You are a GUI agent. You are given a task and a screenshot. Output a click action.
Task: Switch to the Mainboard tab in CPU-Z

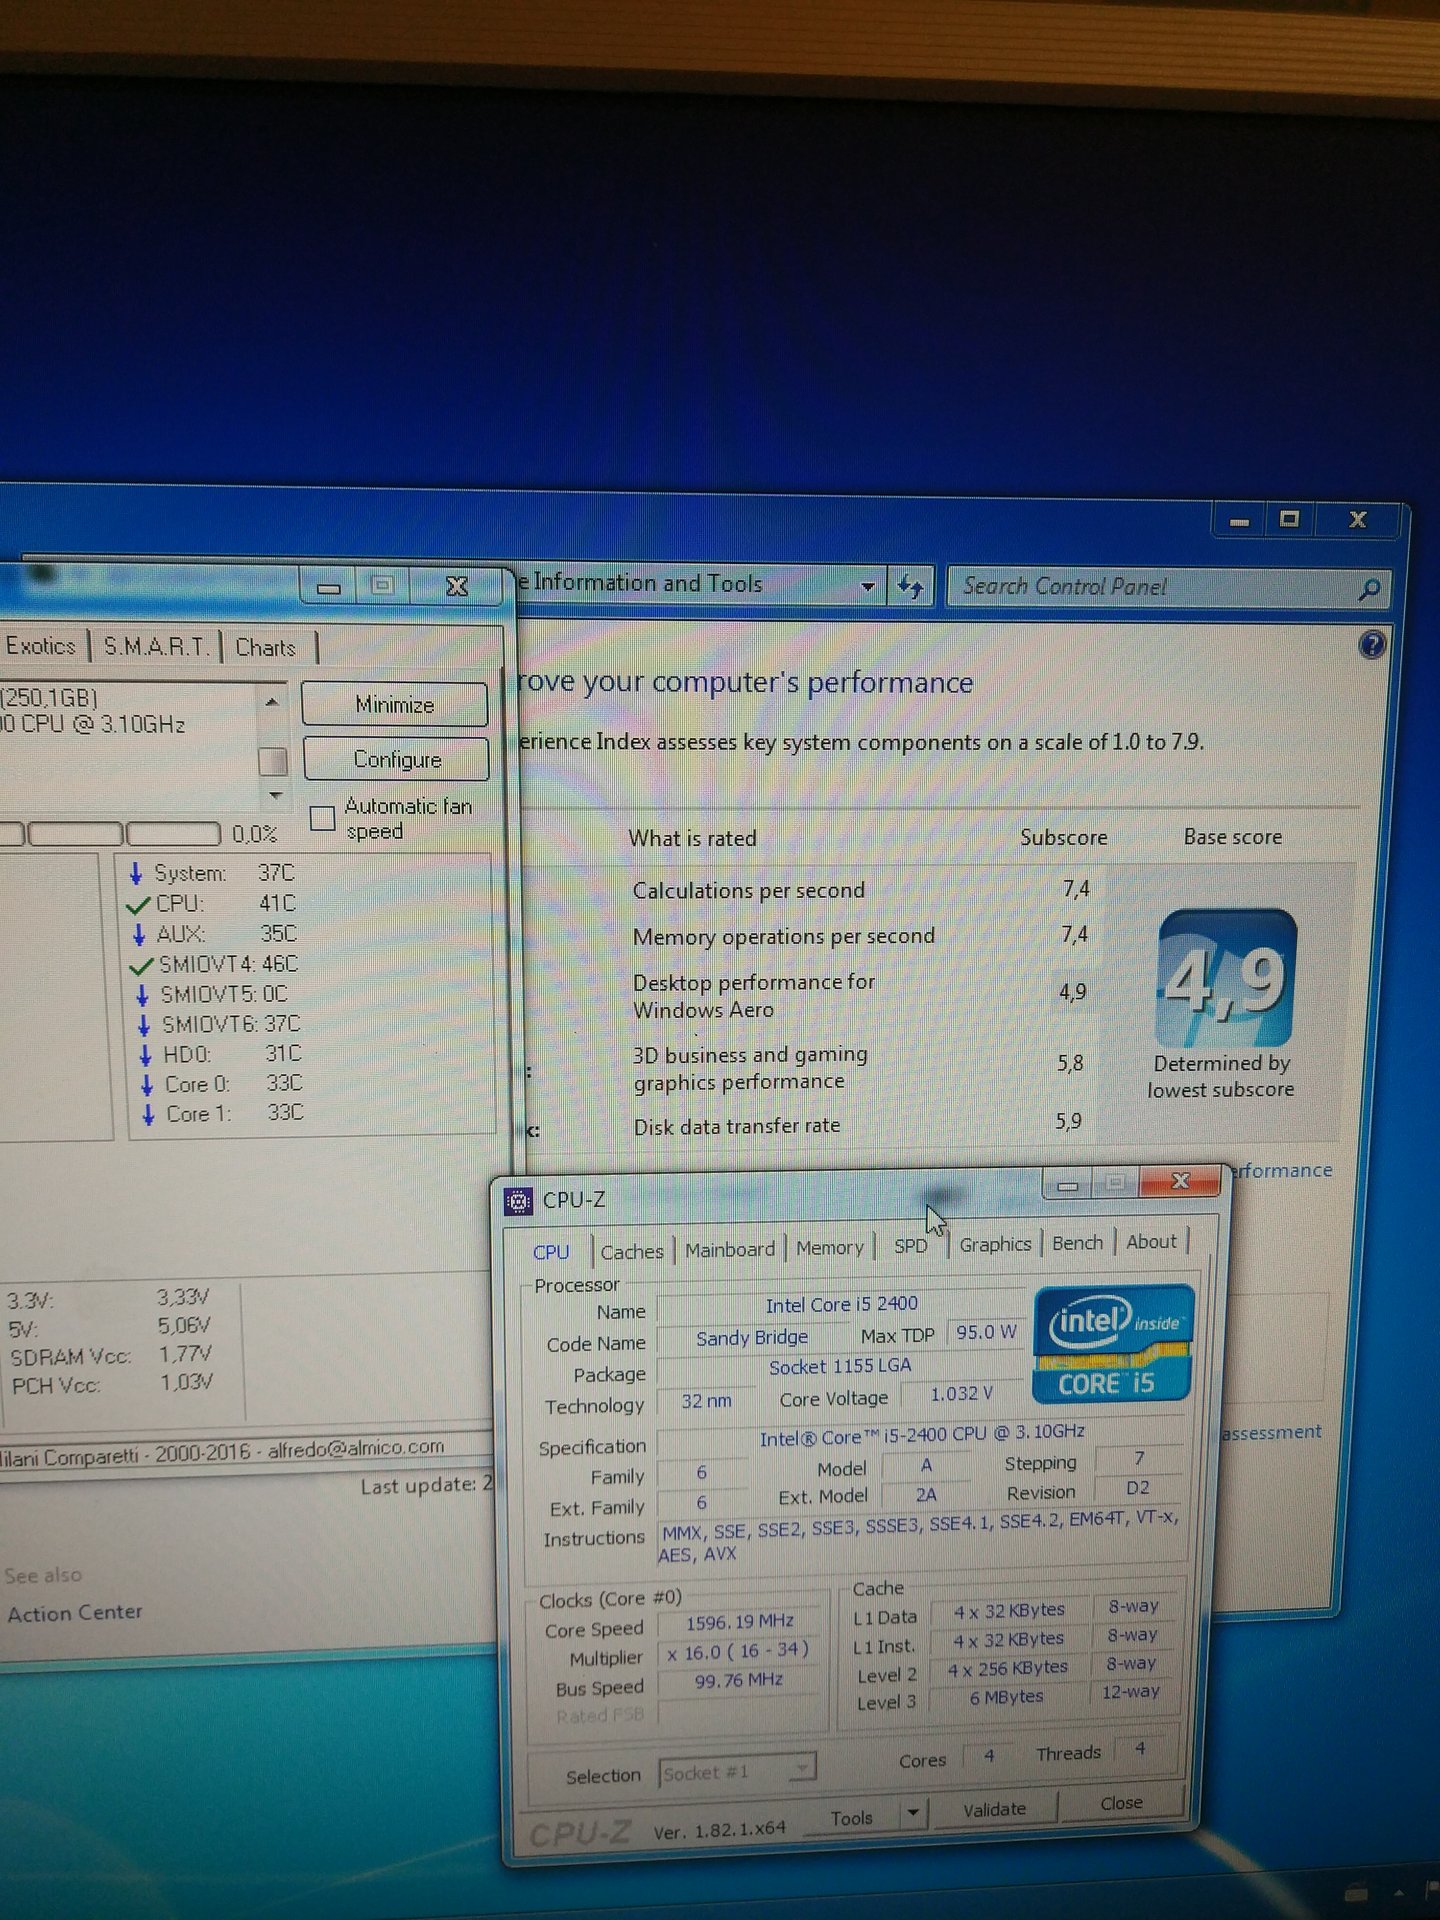tap(730, 1249)
